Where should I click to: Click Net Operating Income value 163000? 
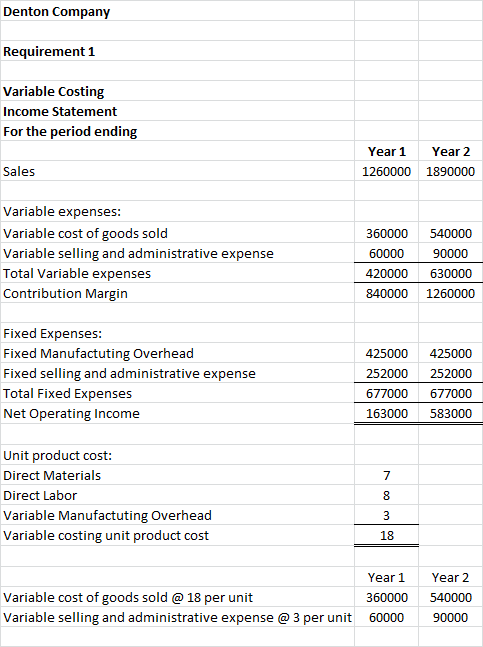386,413
